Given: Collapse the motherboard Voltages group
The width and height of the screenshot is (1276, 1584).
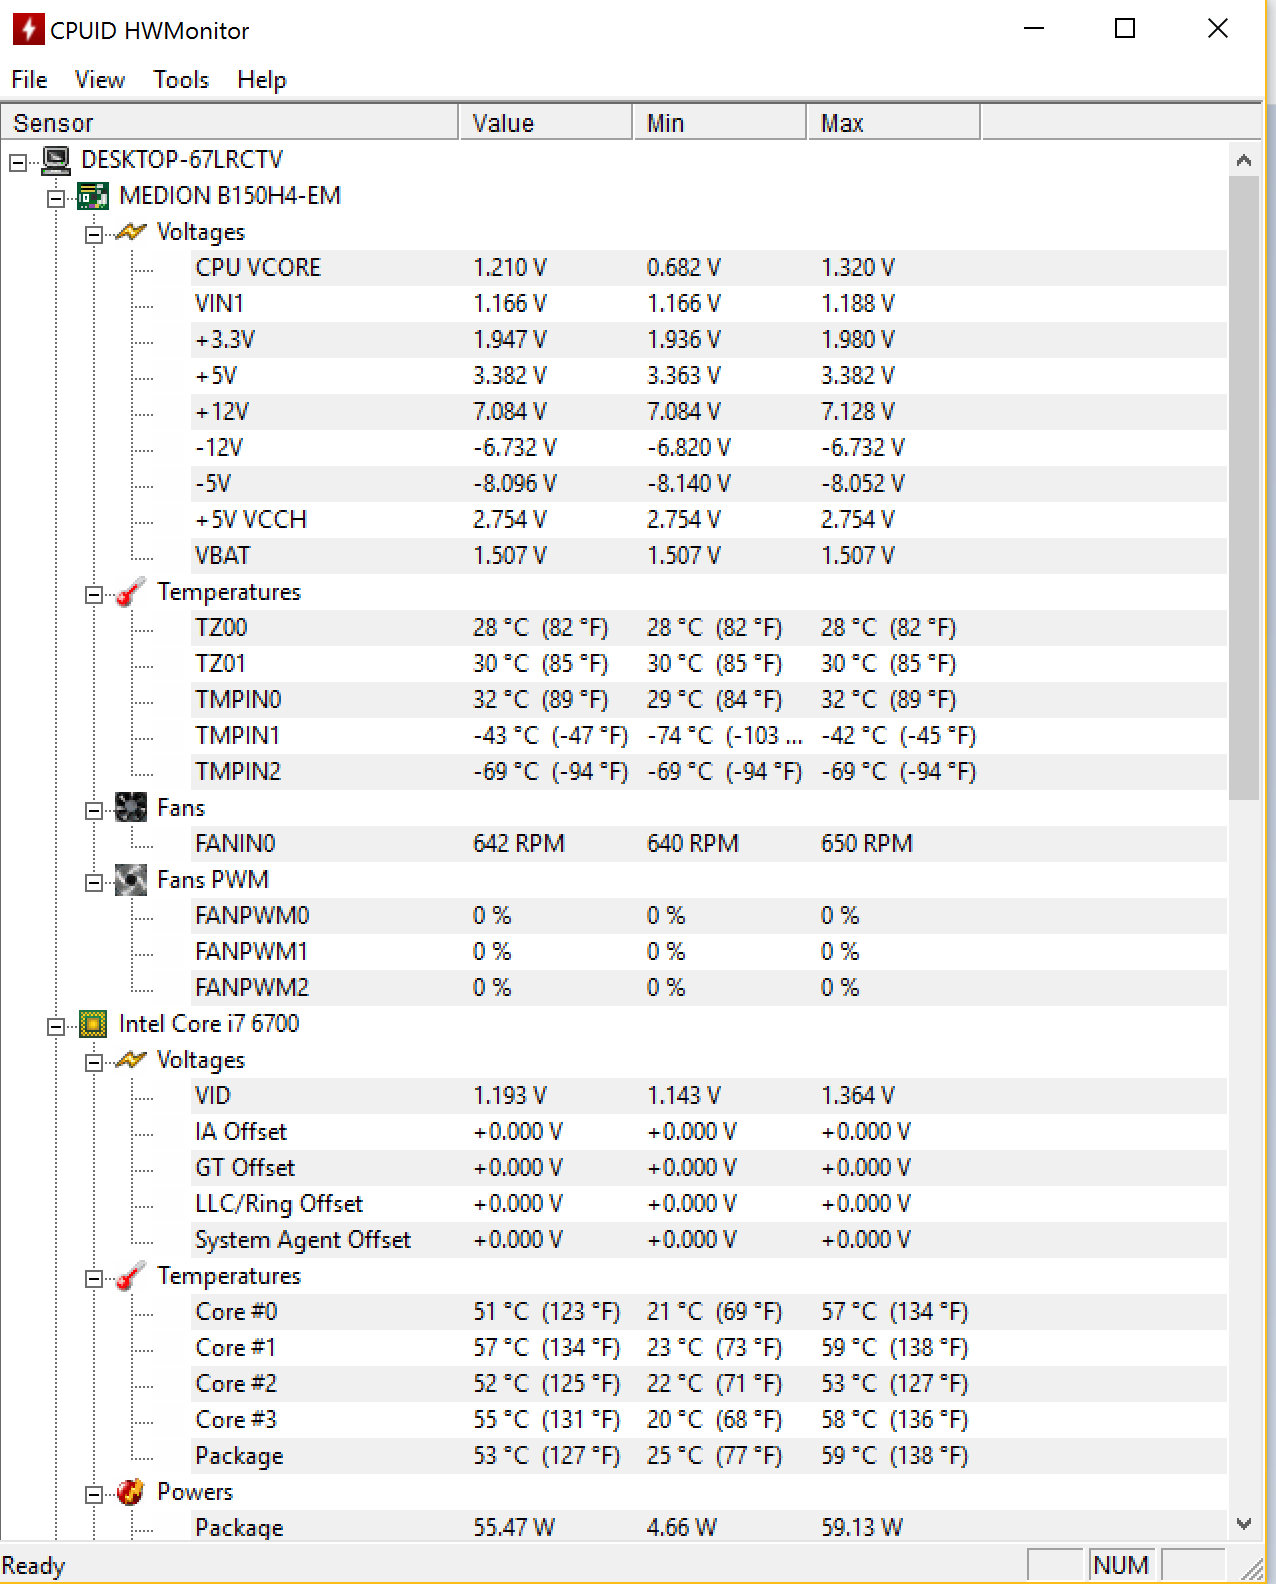Looking at the screenshot, I should (x=94, y=234).
